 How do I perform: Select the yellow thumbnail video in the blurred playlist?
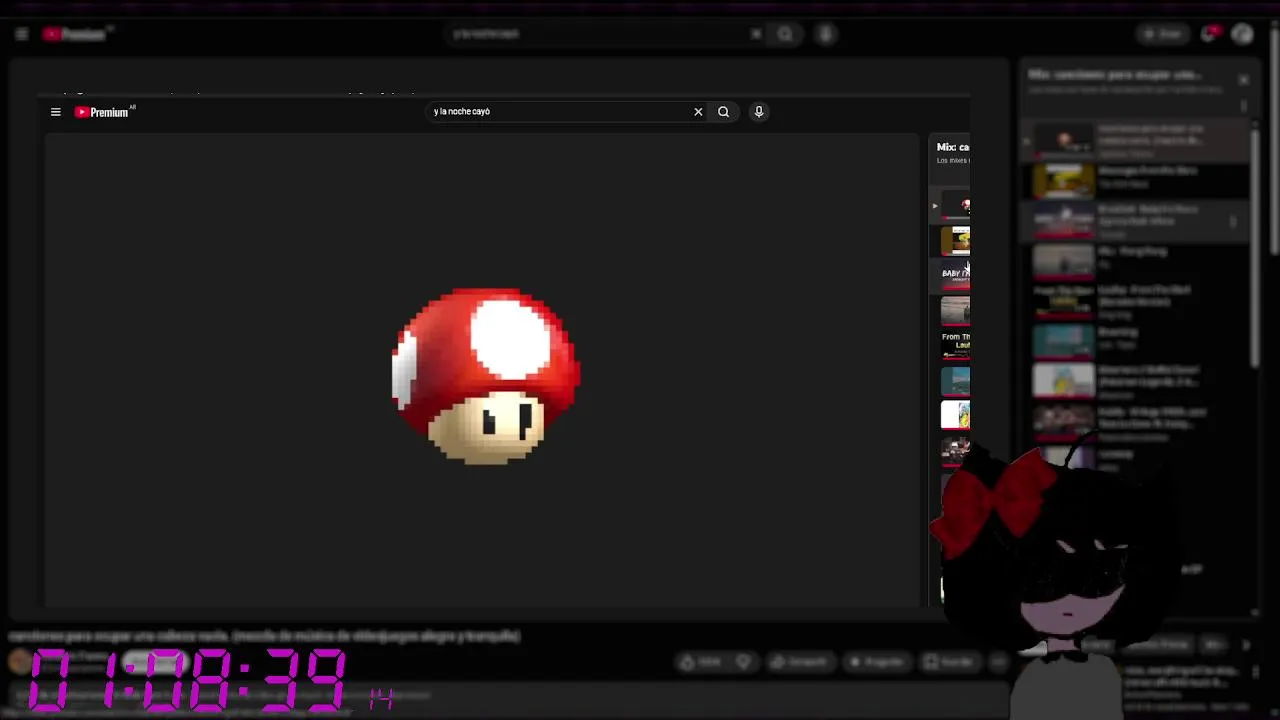click(x=1063, y=181)
